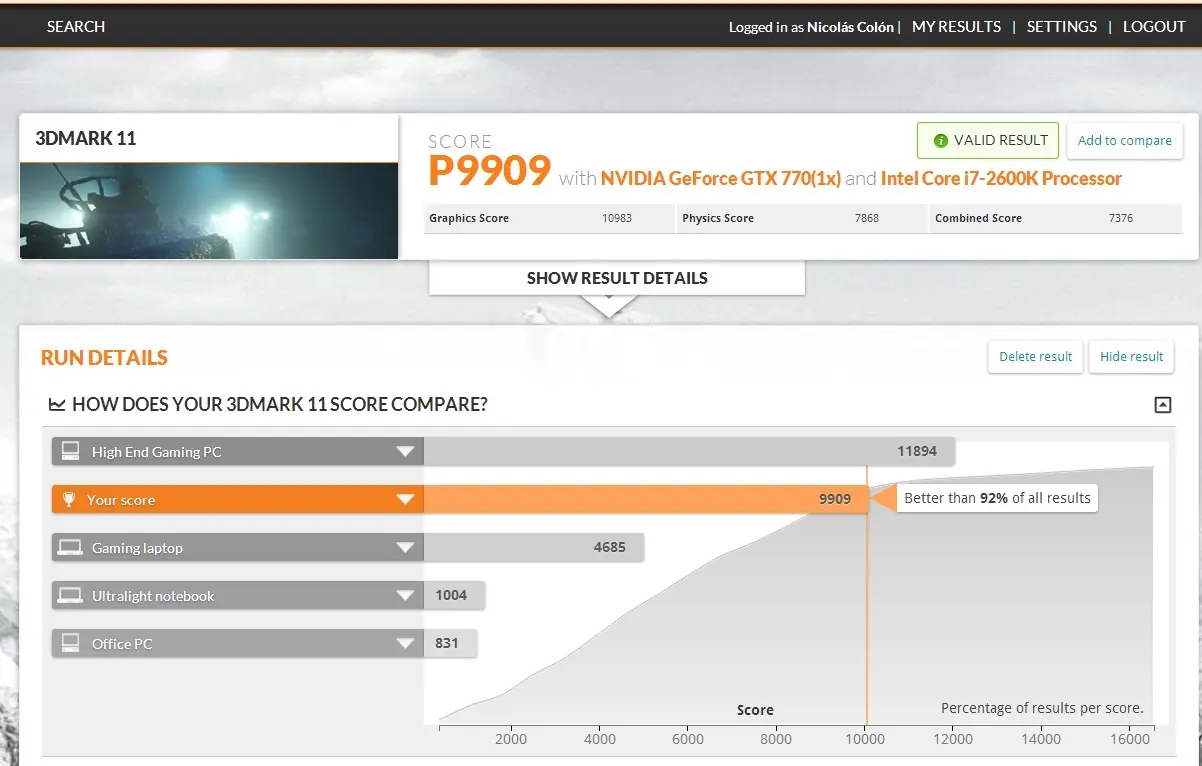
Task: Expand the Gaming laptop dropdown arrow
Action: coord(405,548)
